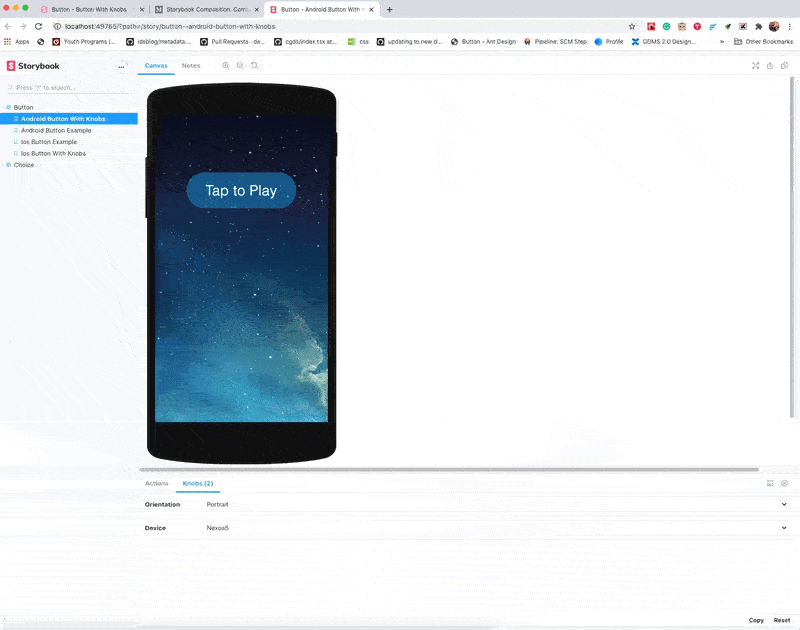Close the Android Button browser tab

click(371, 10)
